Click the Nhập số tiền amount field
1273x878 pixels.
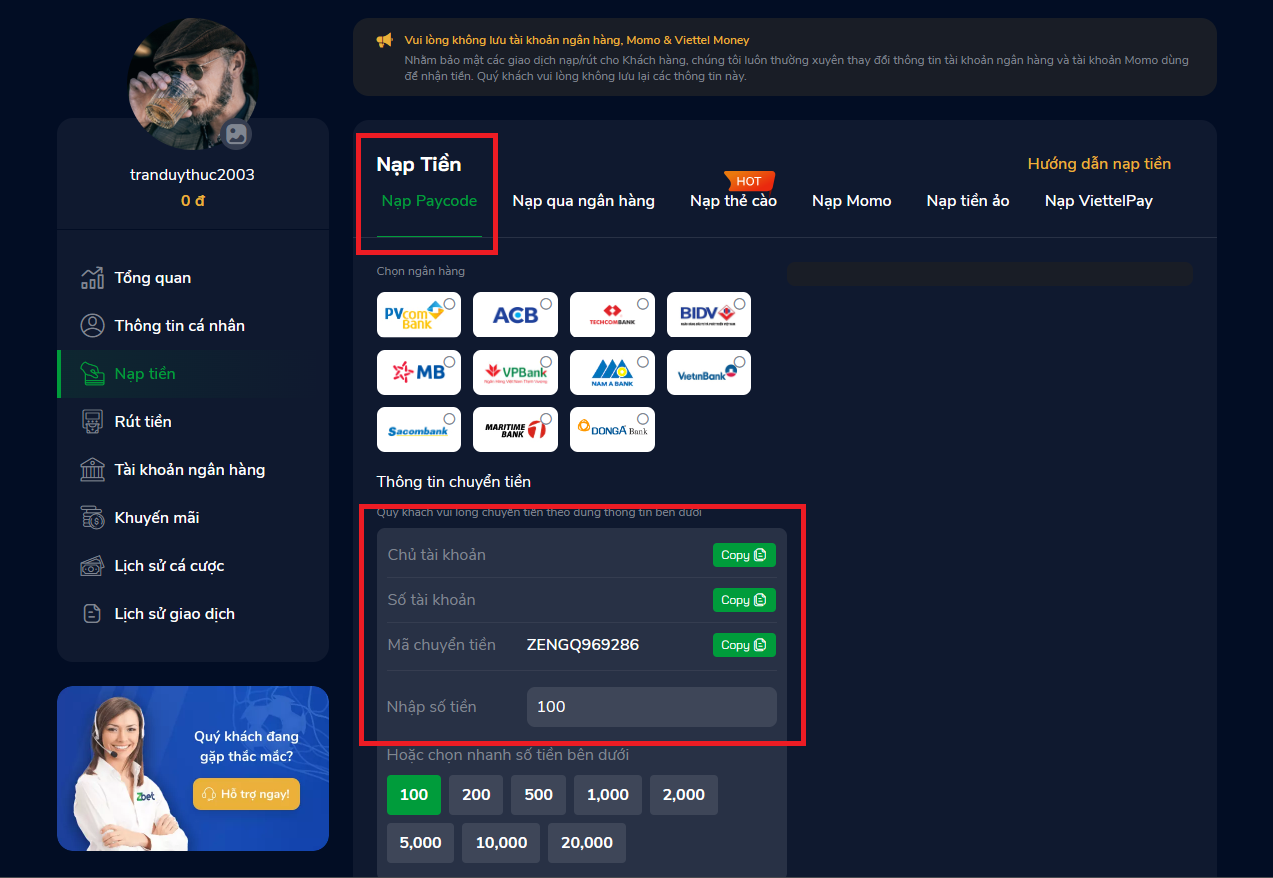point(651,706)
